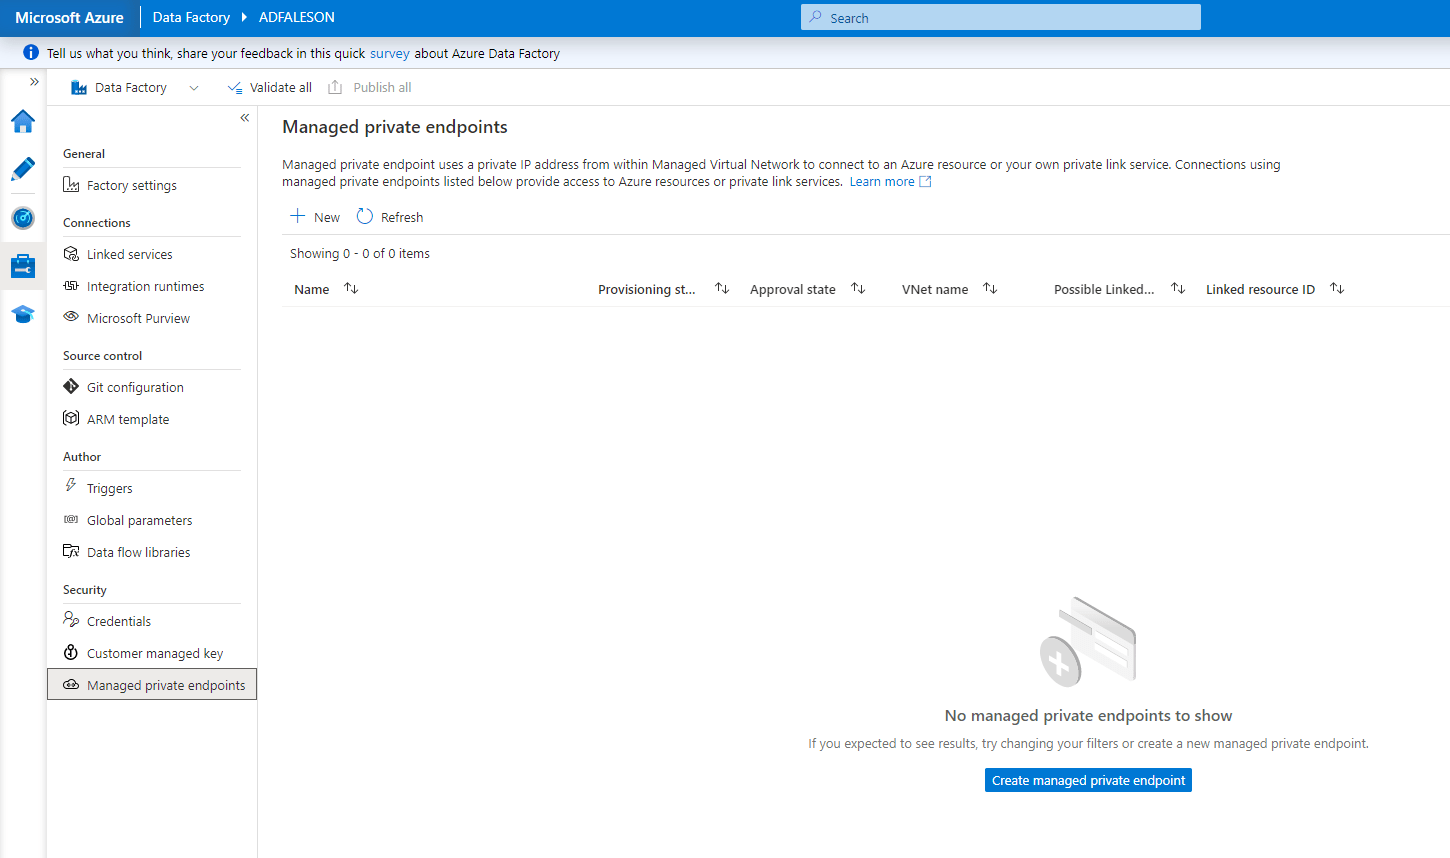Open the Triggers page

click(x=107, y=487)
